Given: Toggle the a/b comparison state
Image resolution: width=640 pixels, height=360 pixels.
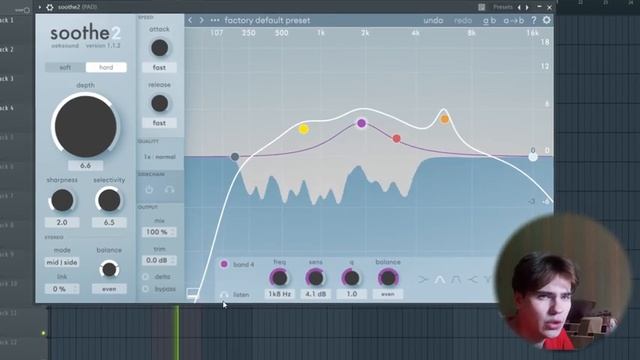Looking at the screenshot, I should (489, 20).
